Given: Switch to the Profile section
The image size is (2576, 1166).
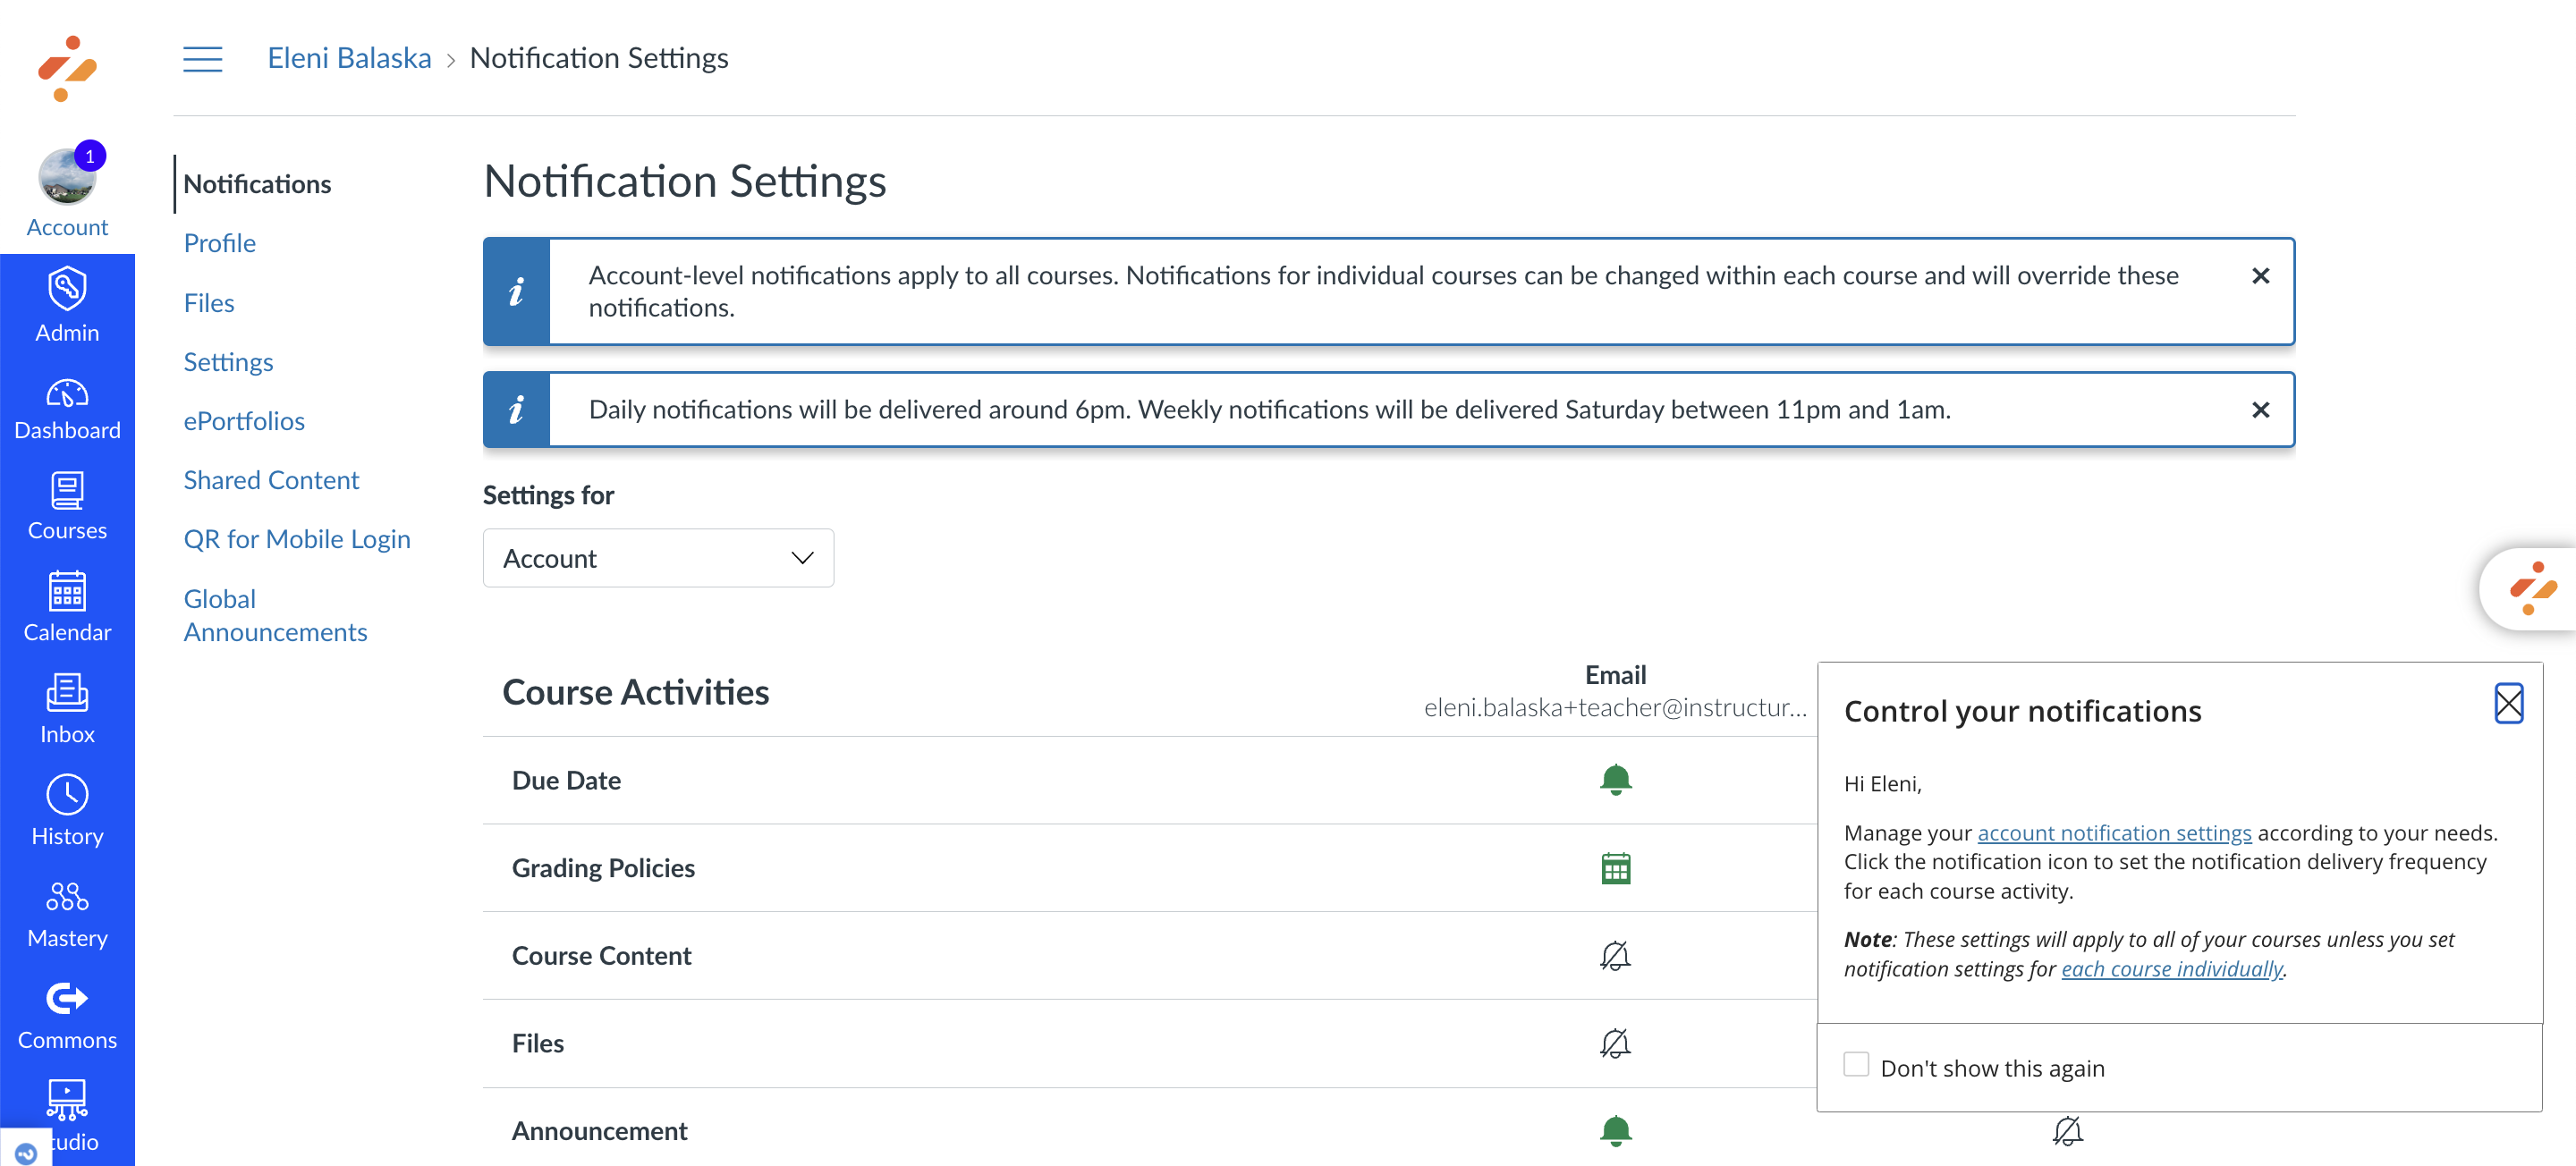Looking at the screenshot, I should pyautogui.click(x=219, y=243).
